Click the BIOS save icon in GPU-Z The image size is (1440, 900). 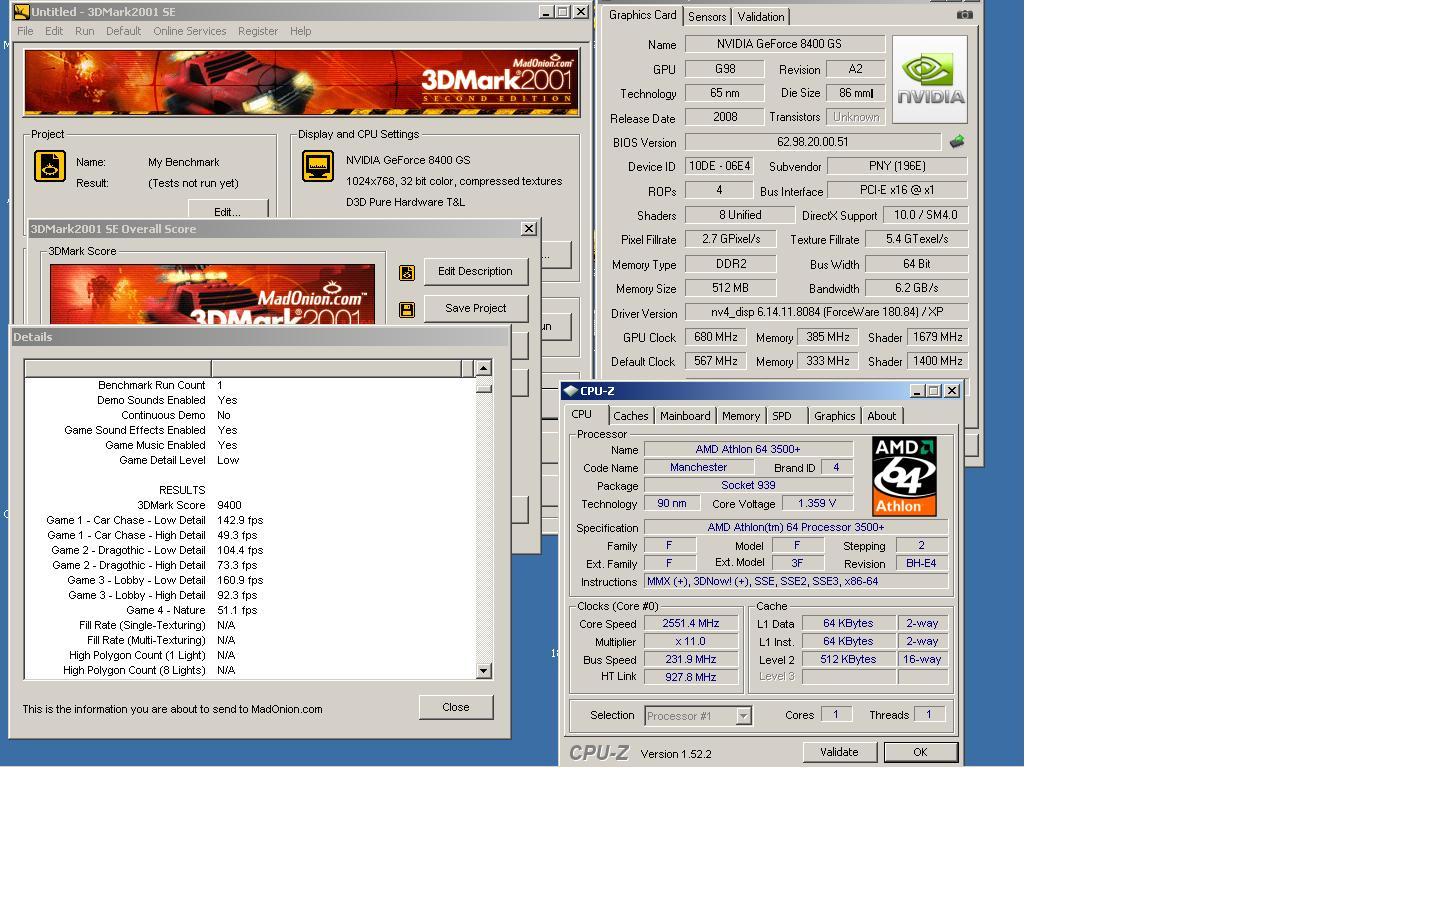(956, 142)
